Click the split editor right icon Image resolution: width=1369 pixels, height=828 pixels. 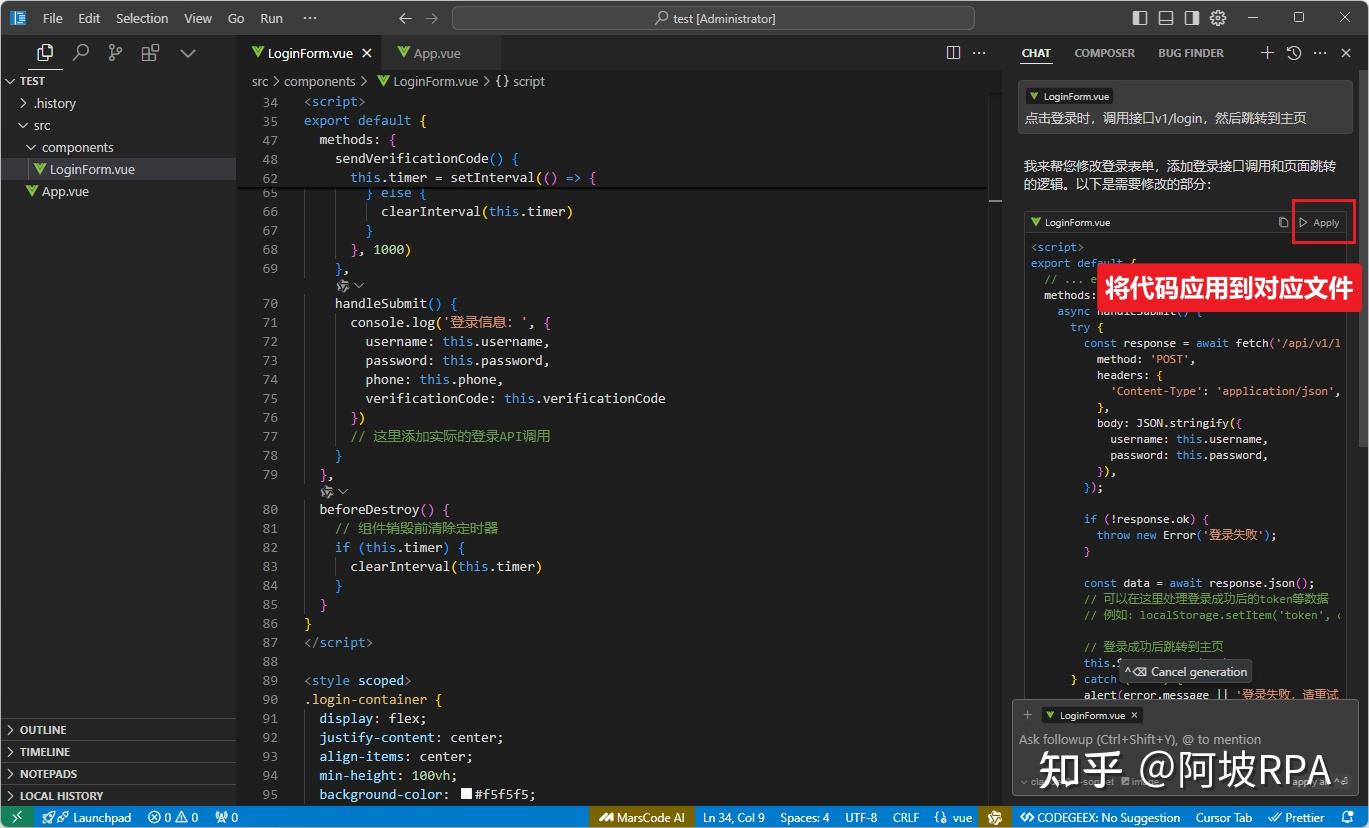[953, 53]
